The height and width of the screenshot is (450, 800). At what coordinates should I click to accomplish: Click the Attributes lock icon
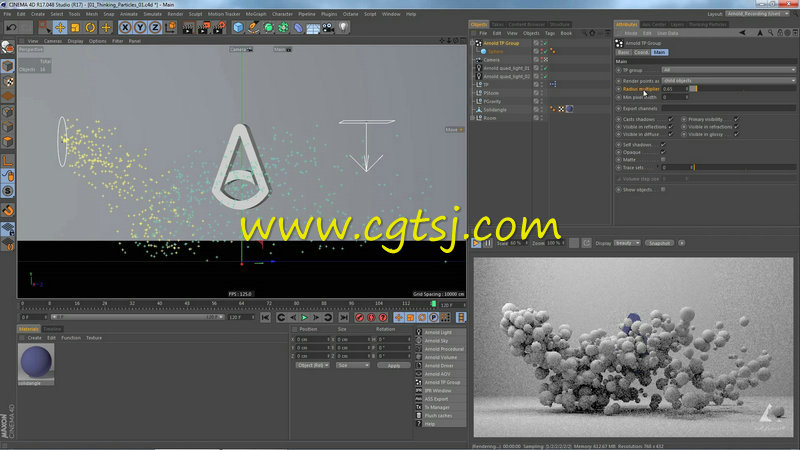(x=780, y=33)
